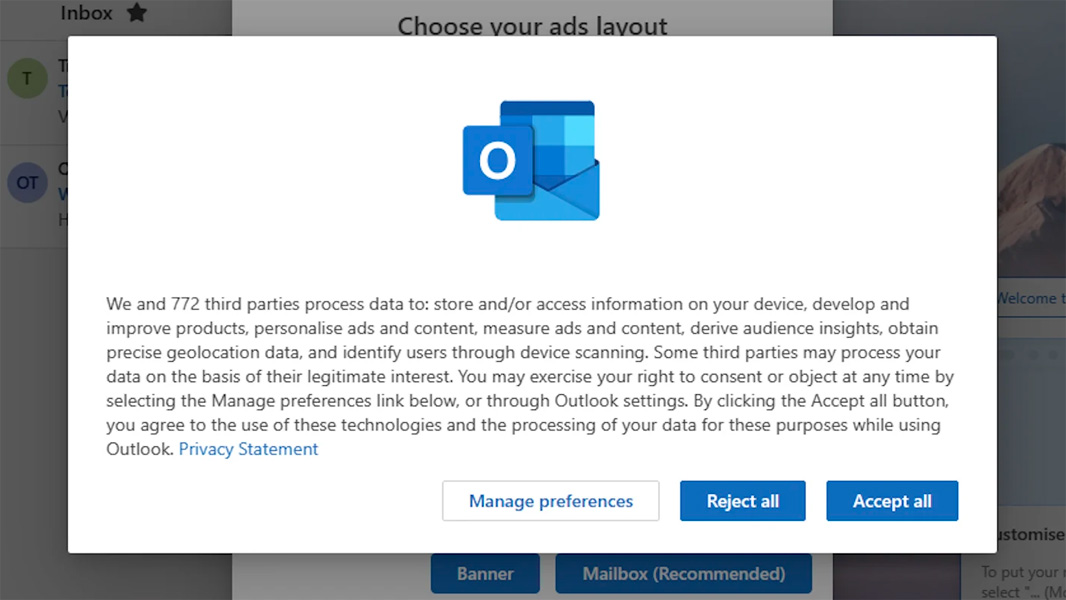Select the green T sender avatar
Screen dimensions: 1066x600
[x=27, y=78]
